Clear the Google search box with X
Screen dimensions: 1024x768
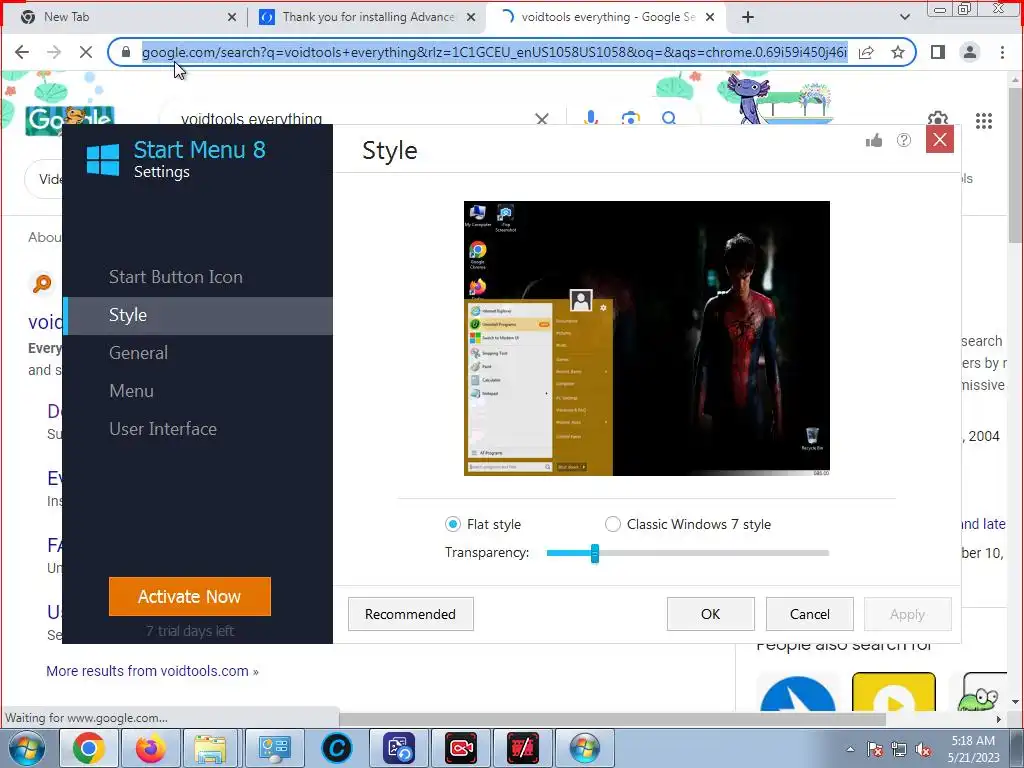click(x=542, y=119)
